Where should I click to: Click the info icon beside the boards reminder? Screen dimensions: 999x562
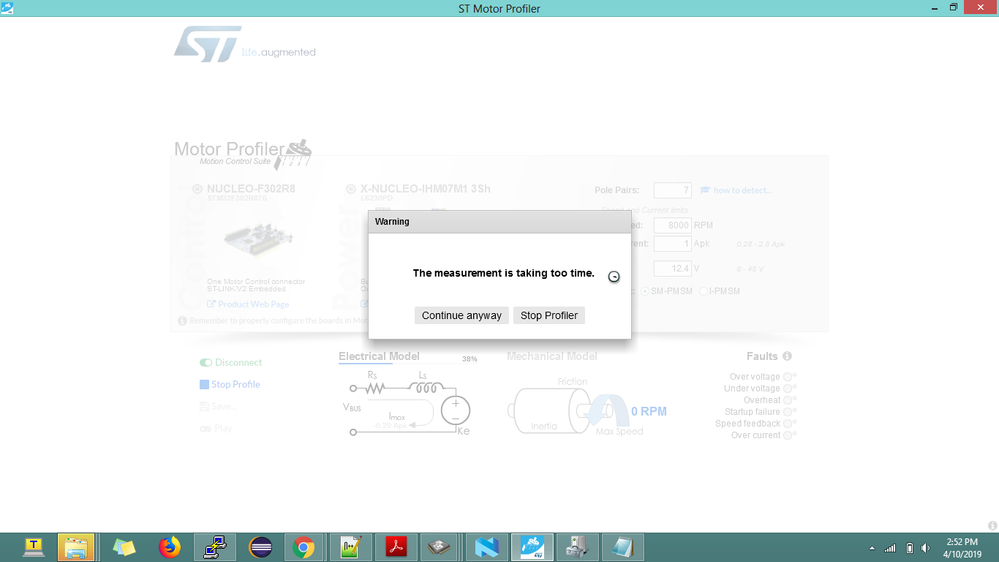pos(182,321)
